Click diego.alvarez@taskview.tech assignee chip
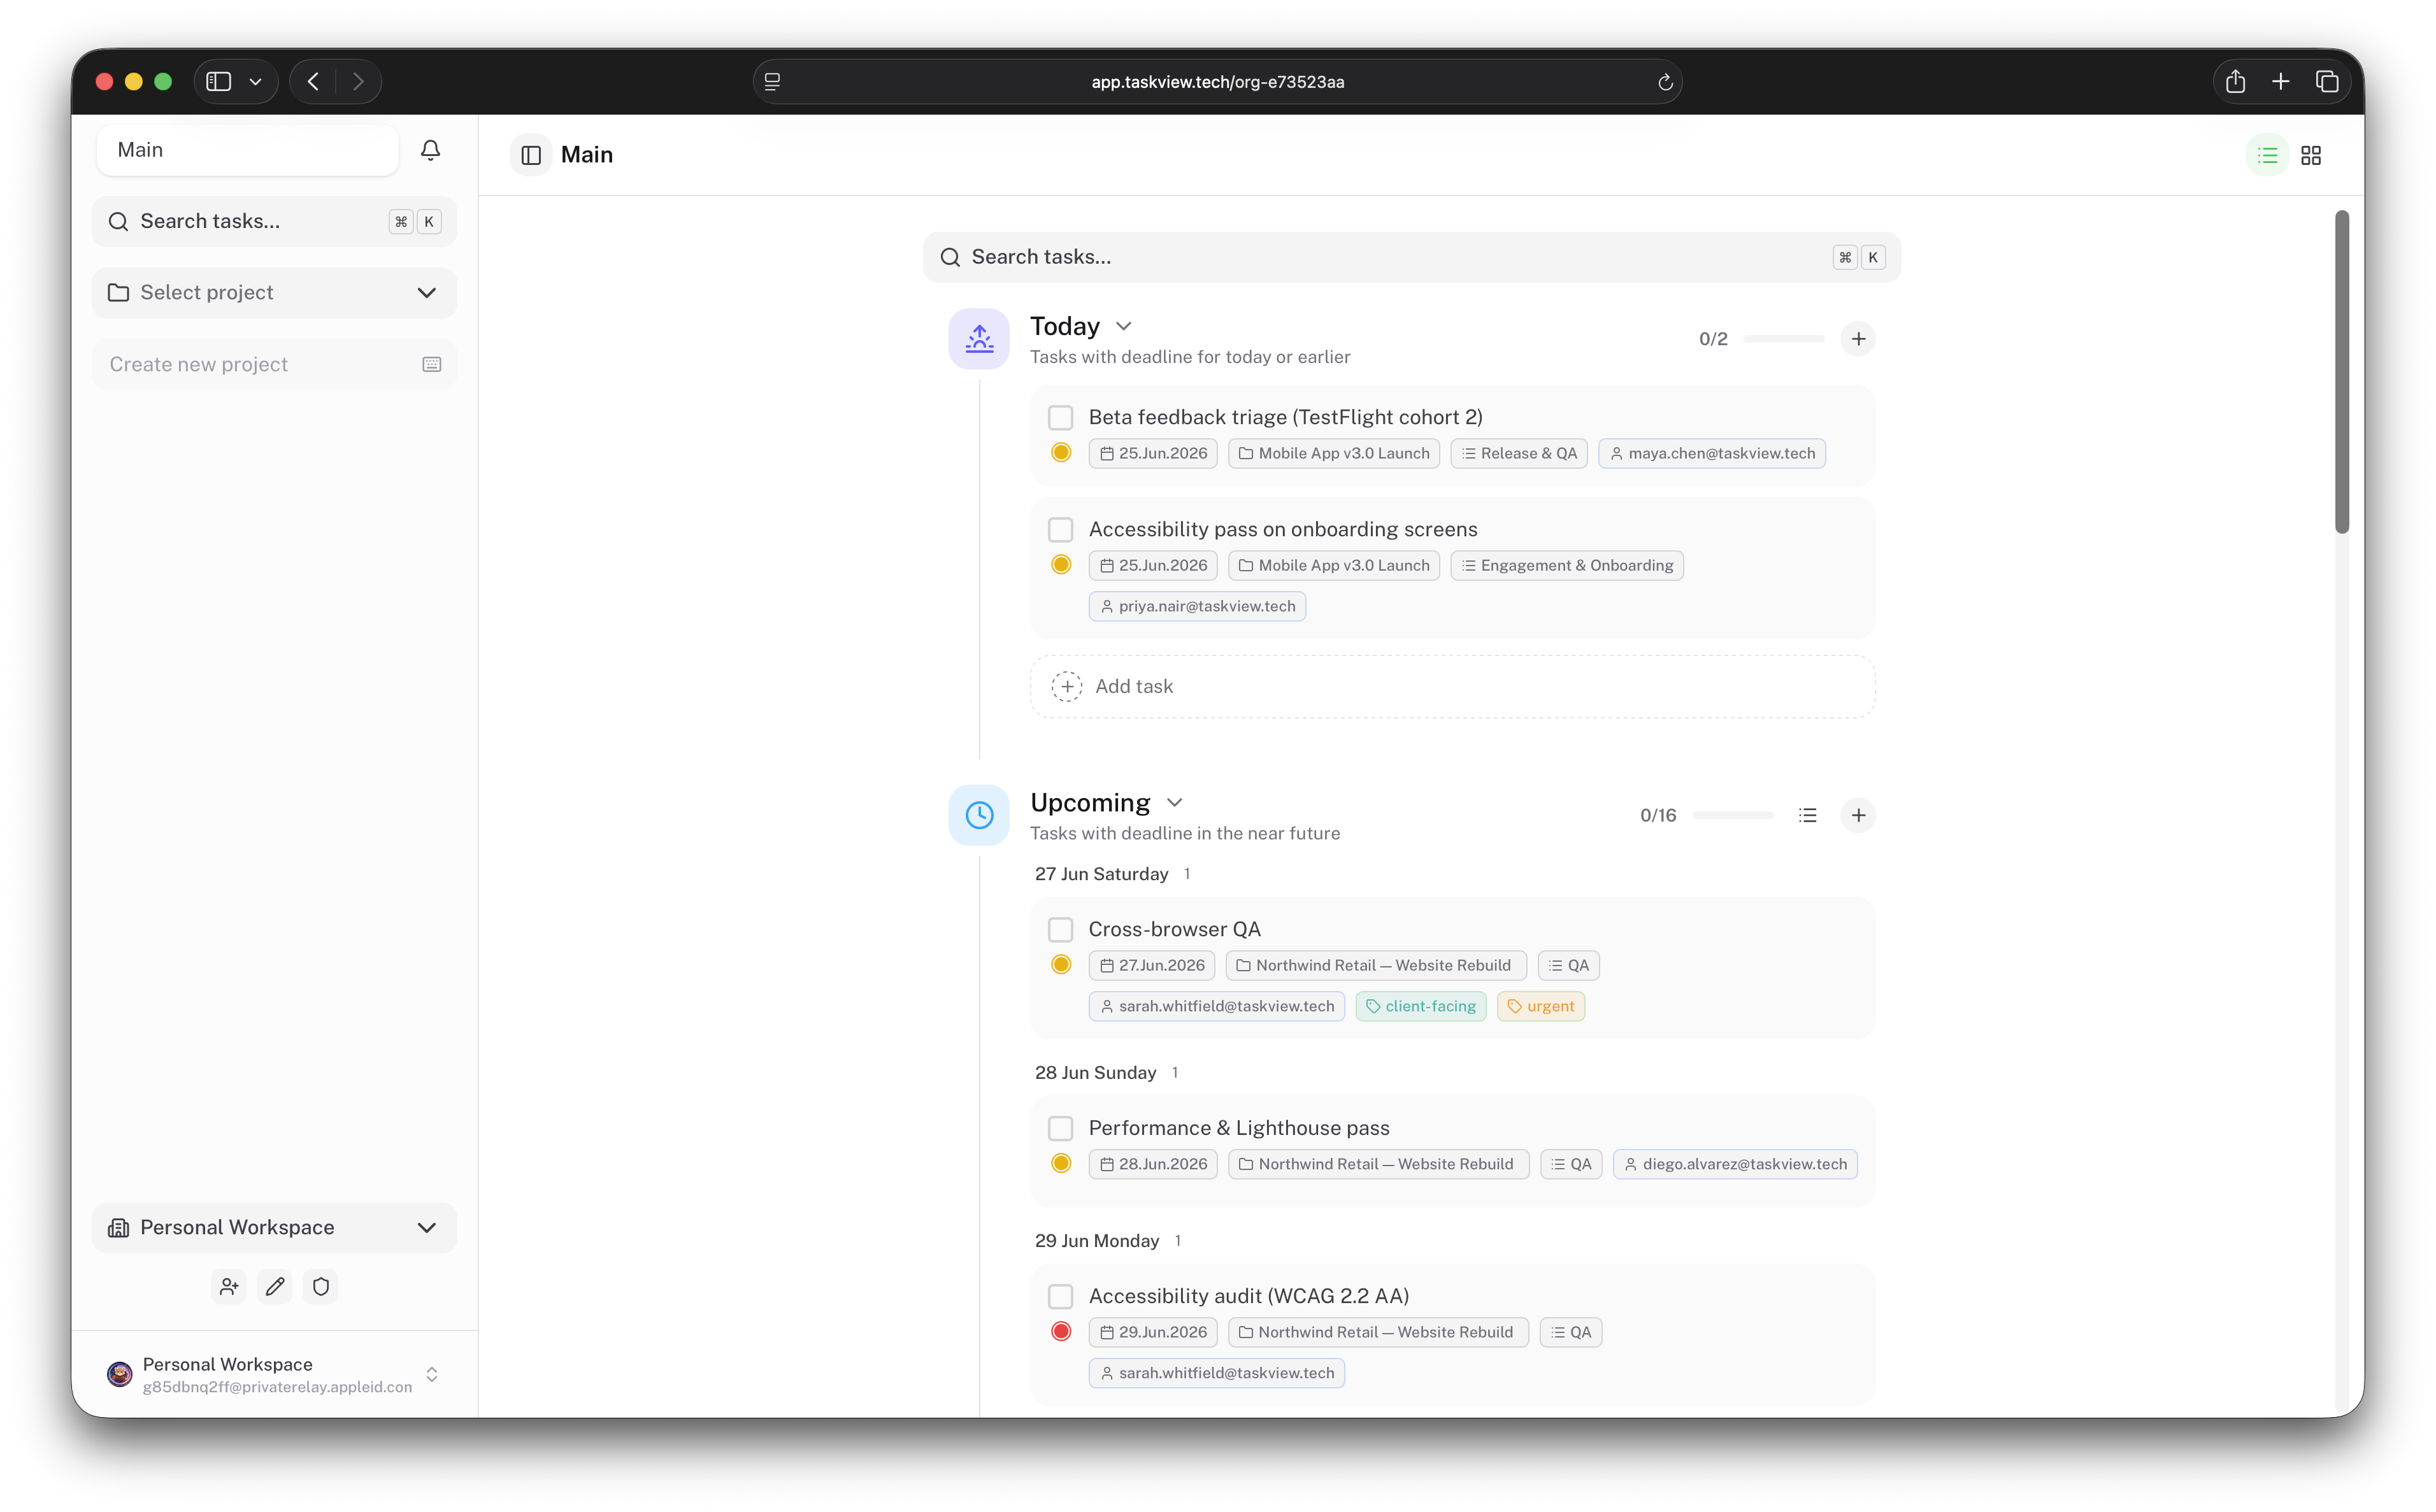Image resolution: width=2436 pixels, height=1512 pixels. pos(1735,1164)
